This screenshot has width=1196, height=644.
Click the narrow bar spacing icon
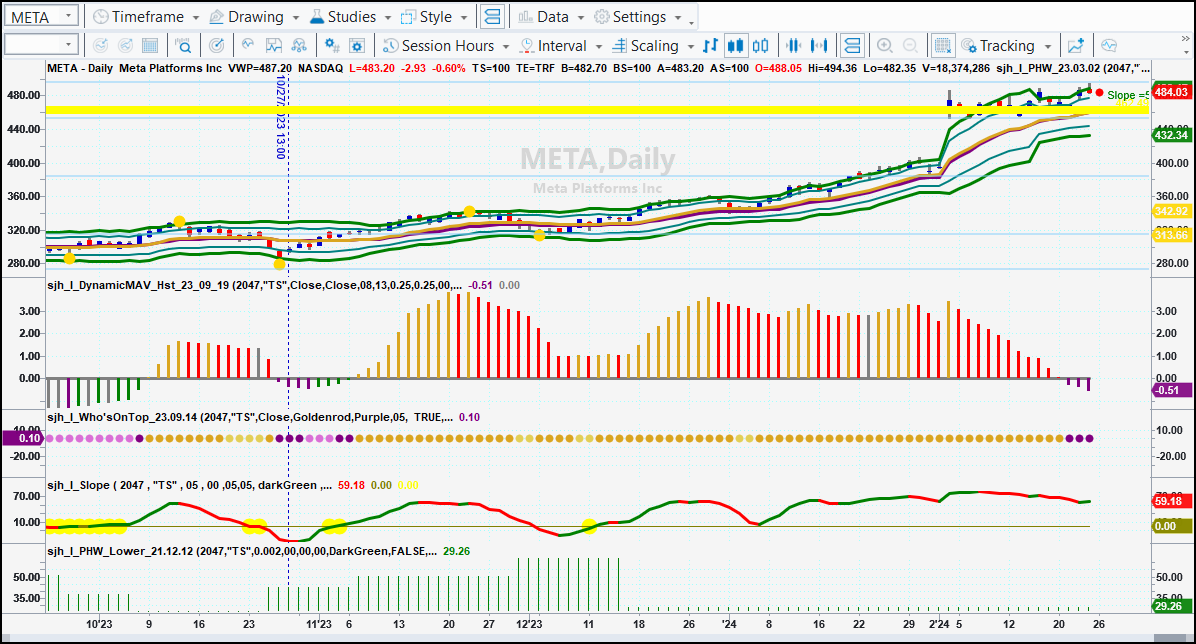(x=793, y=46)
